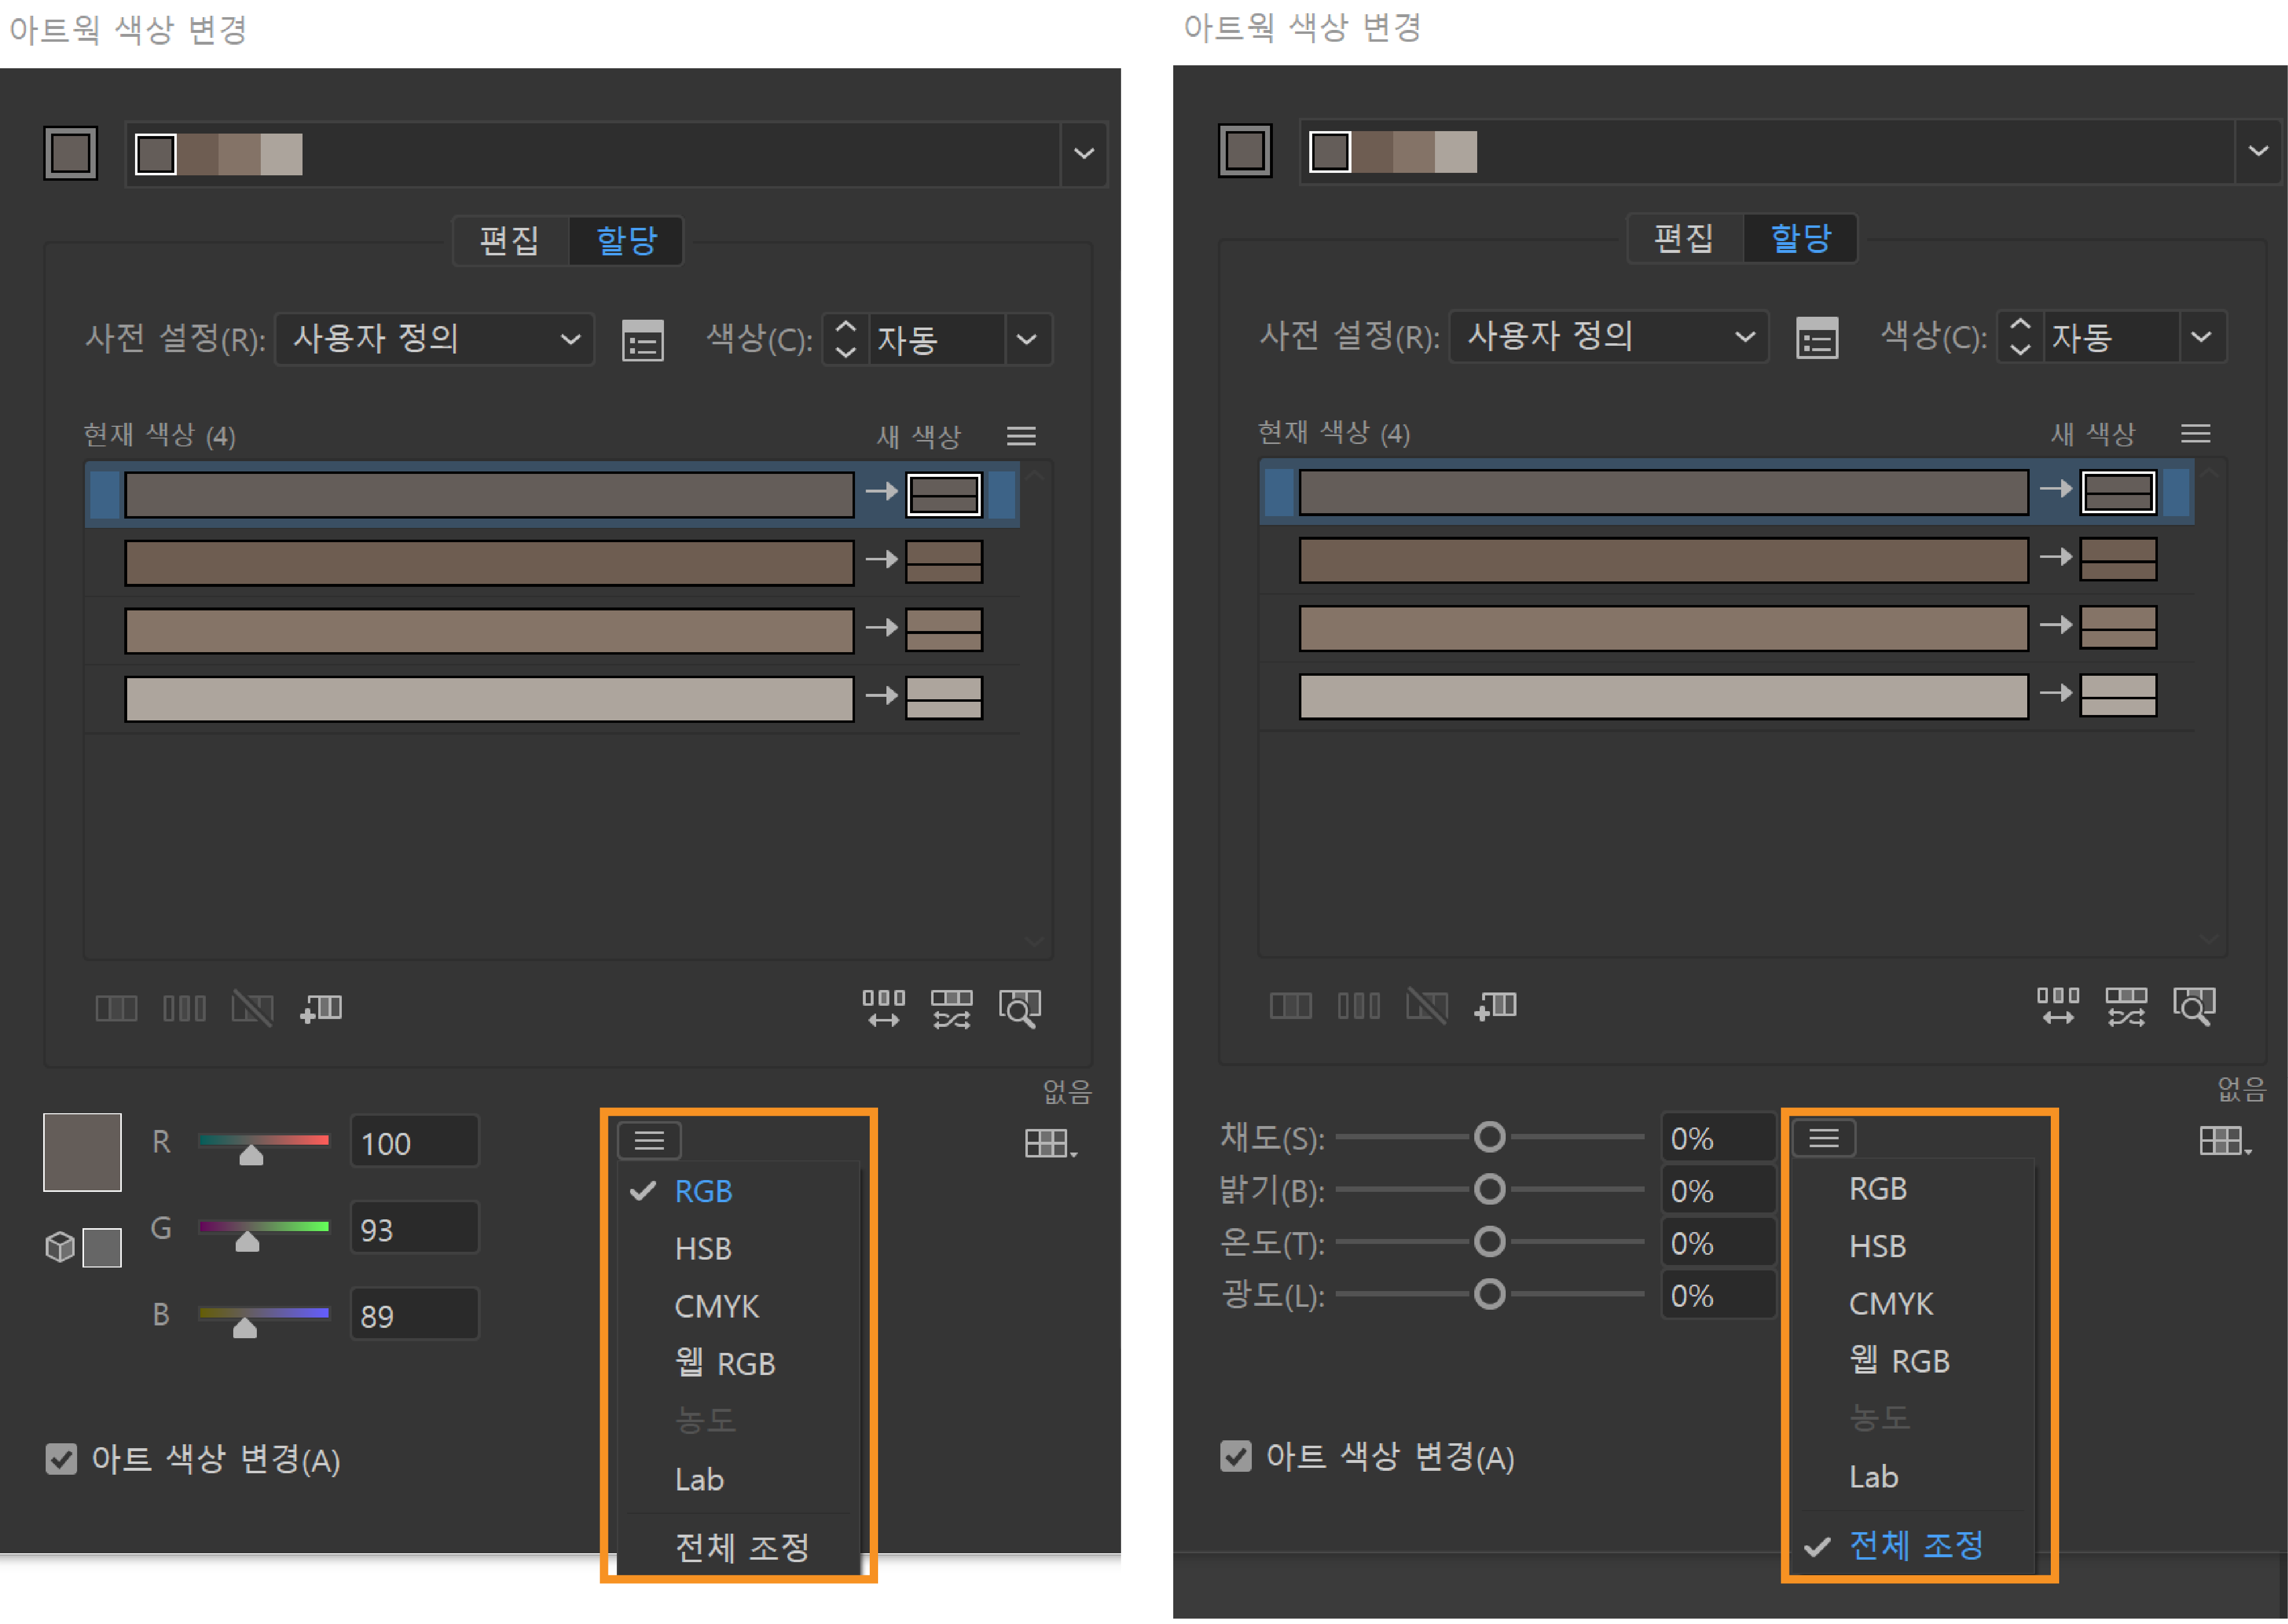Viewport: 2288px width, 1624px height.
Task: Select 할당 tab in right panel
Action: point(1800,238)
